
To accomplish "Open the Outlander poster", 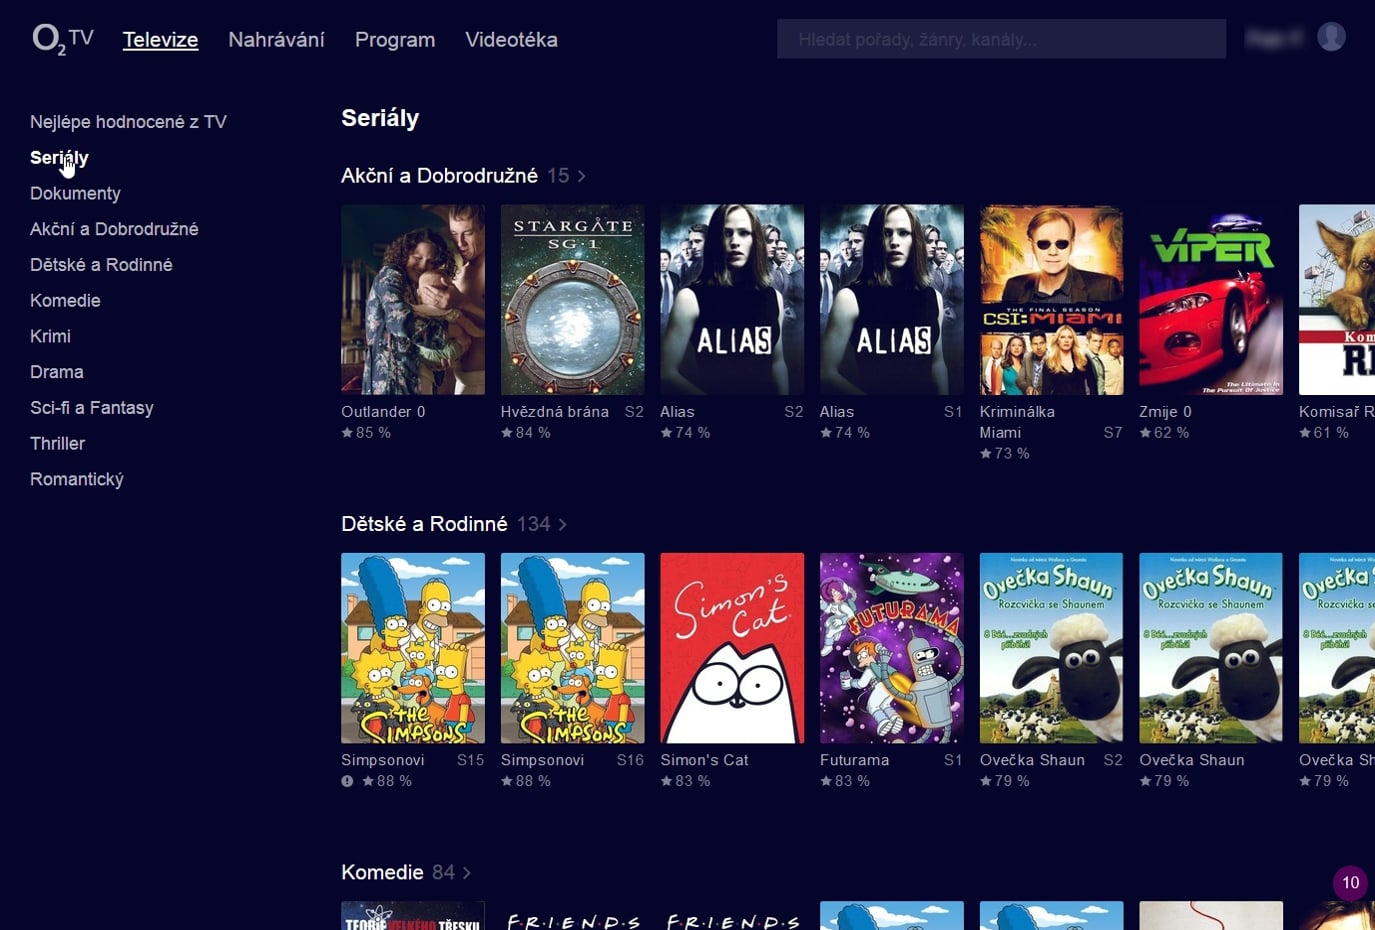I will pyautogui.click(x=413, y=300).
